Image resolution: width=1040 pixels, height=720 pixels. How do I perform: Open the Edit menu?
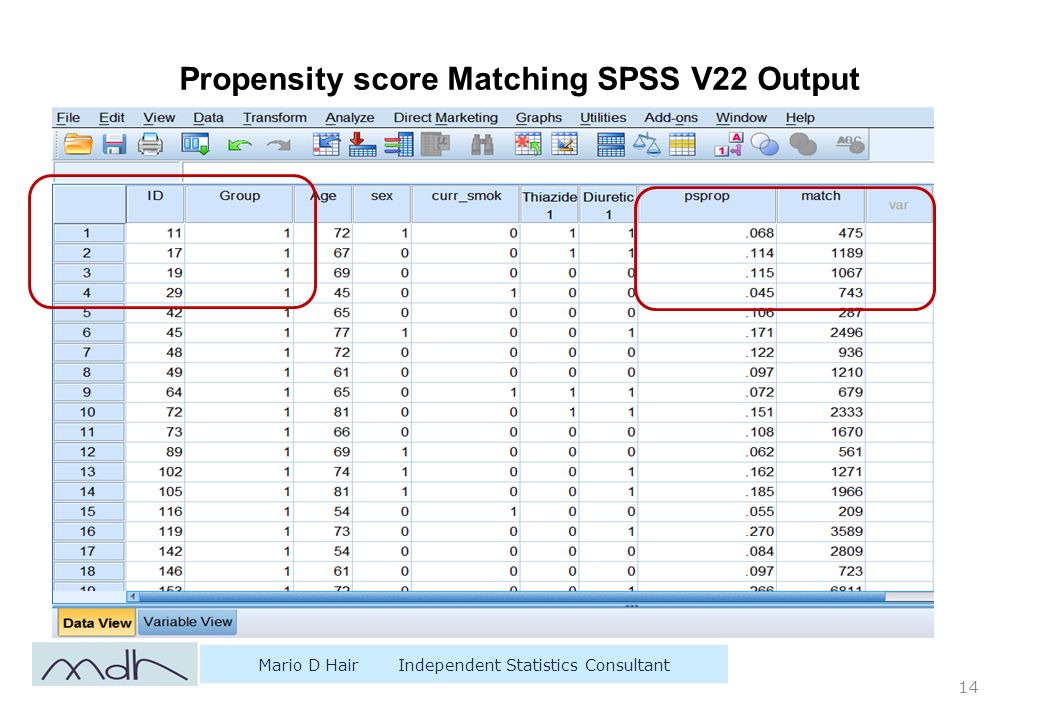(x=111, y=117)
